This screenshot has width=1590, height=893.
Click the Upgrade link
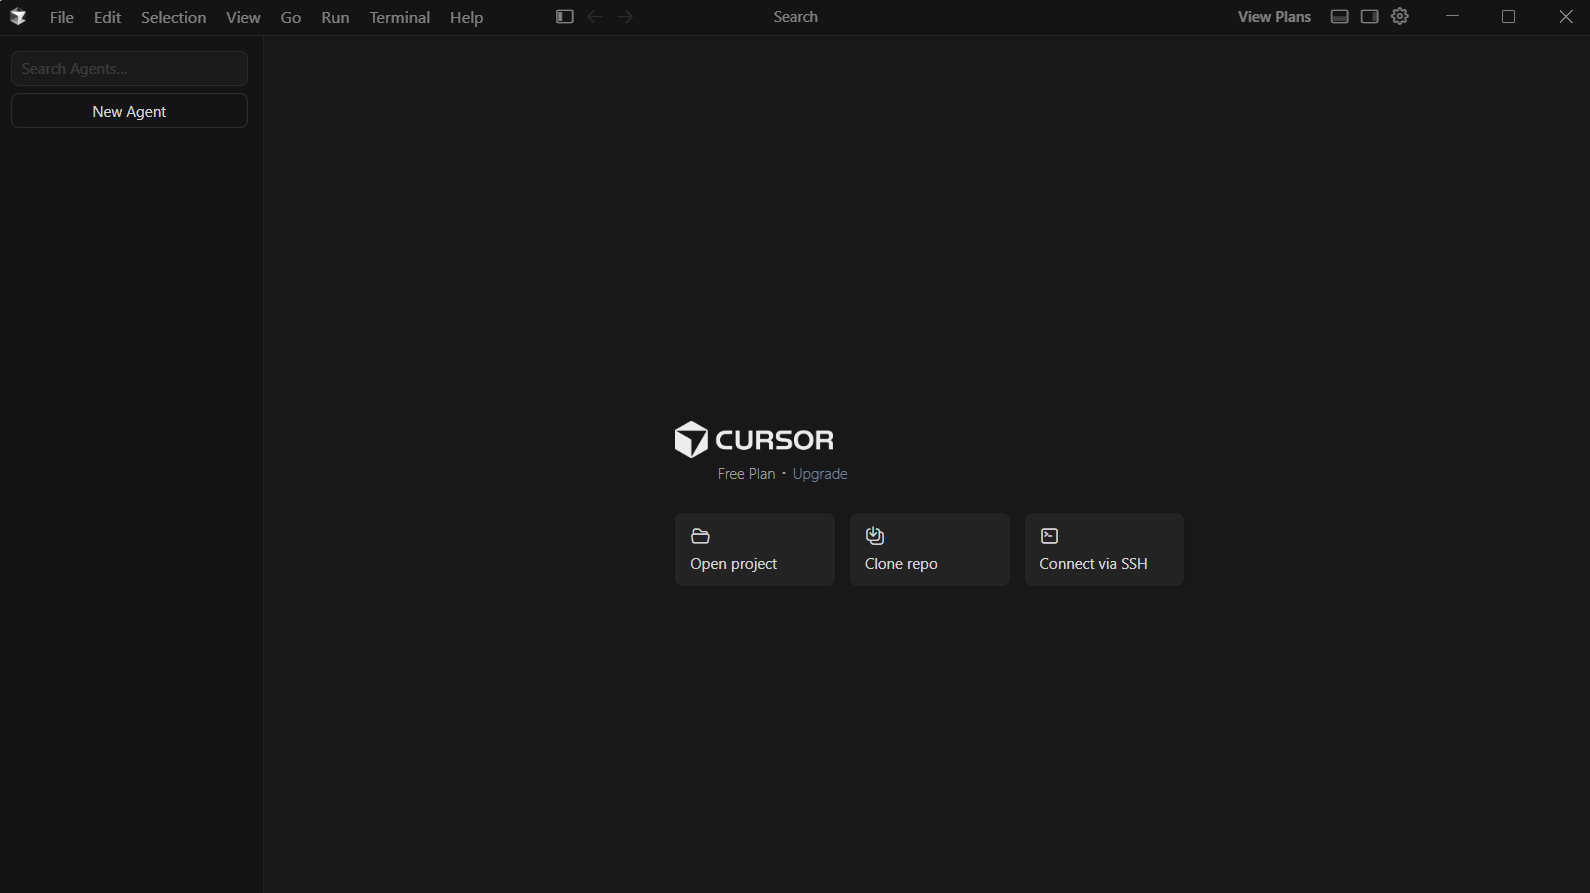820,474
